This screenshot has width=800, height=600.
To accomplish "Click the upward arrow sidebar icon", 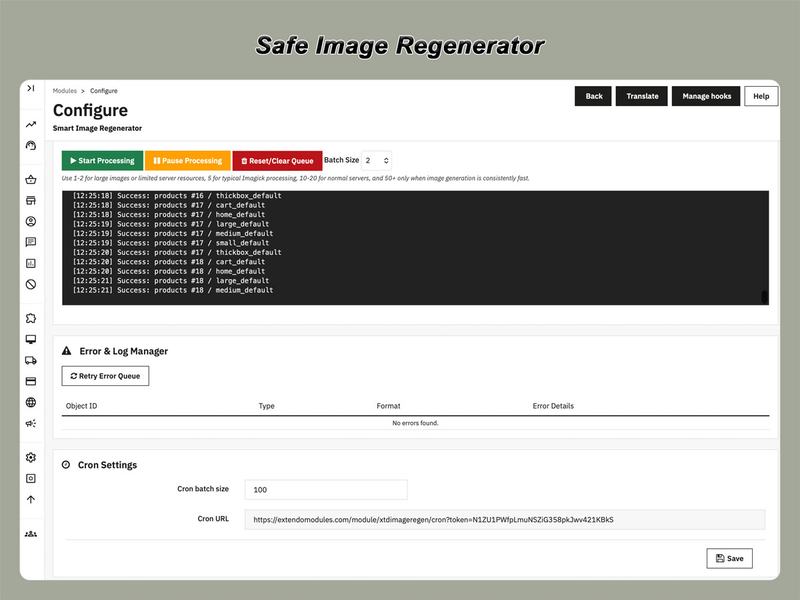I will click(x=31, y=499).
